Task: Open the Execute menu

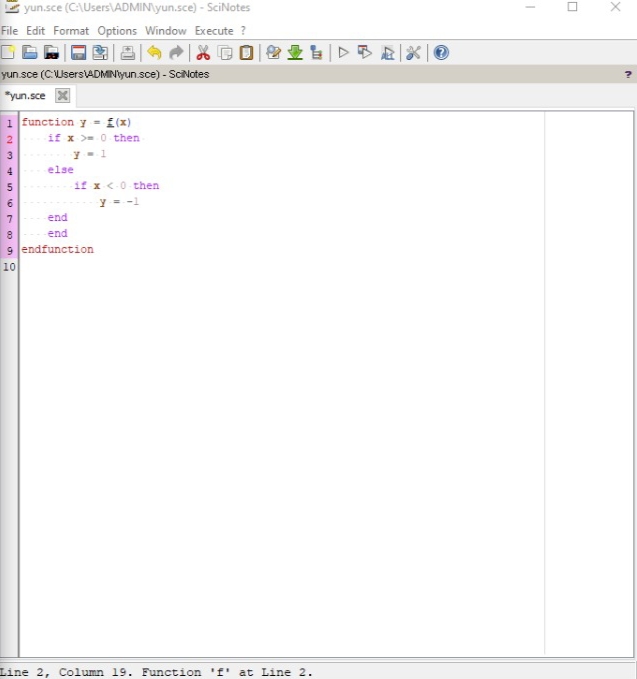Action: (x=214, y=31)
